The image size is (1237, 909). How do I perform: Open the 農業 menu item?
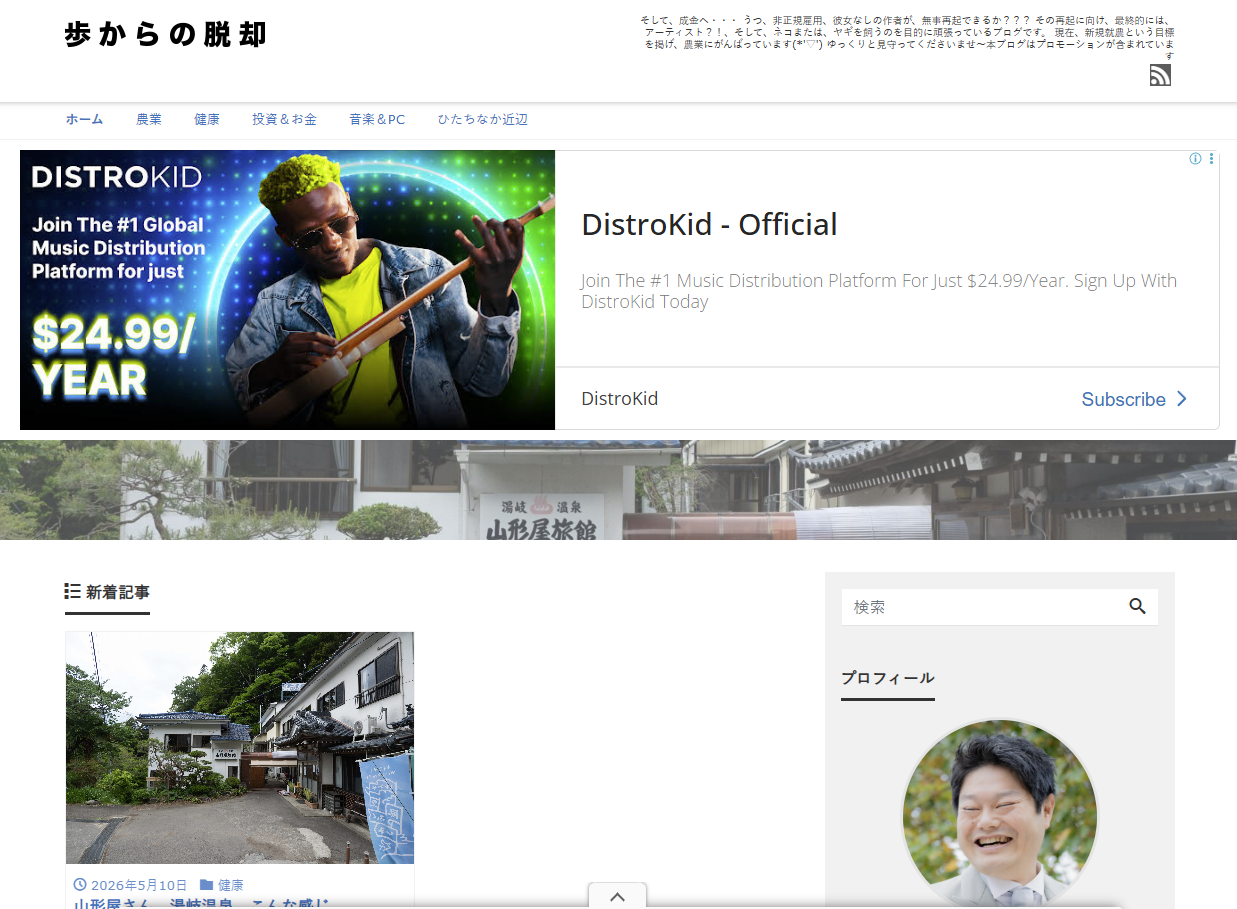click(x=149, y=119)
